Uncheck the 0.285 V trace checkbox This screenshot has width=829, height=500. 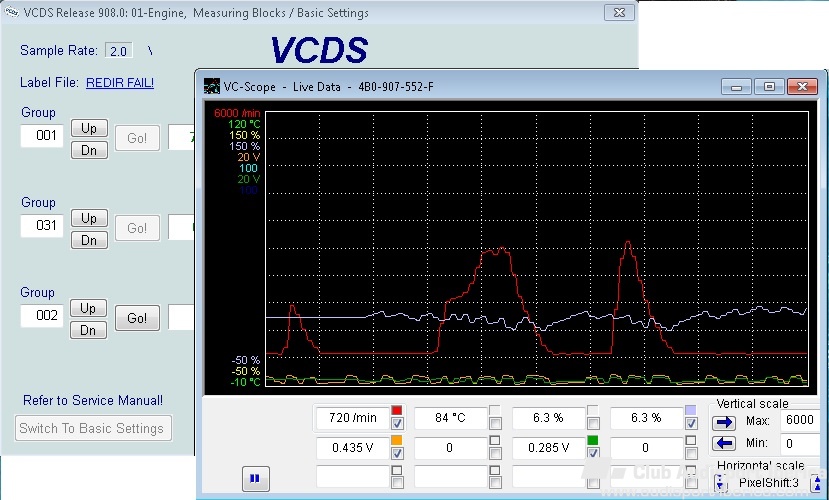593,453
